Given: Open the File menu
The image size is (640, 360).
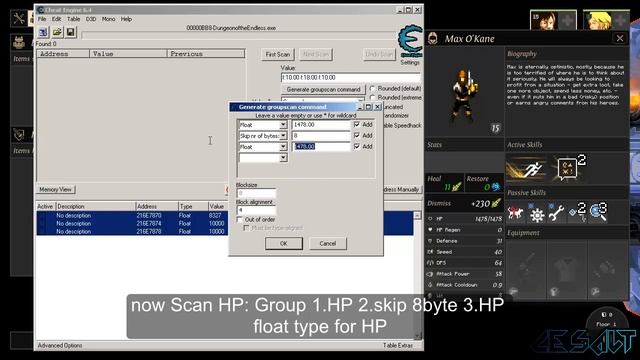Looking at the screenshot, I should pos(42,19).
